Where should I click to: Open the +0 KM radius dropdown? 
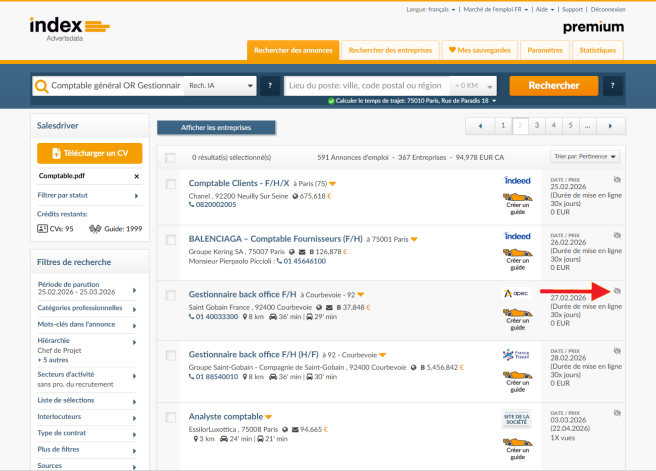point(473,86)
